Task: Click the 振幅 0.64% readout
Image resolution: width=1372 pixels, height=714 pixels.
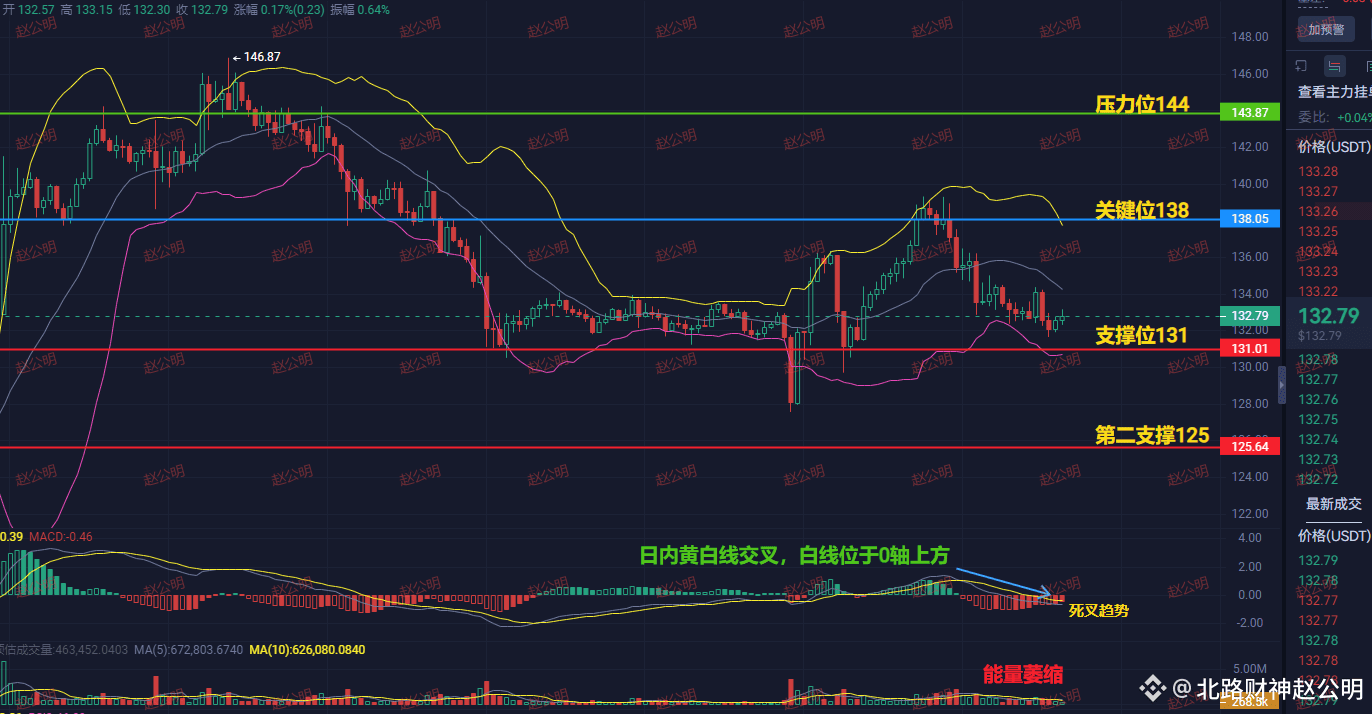Action: (x=360, y=9)
